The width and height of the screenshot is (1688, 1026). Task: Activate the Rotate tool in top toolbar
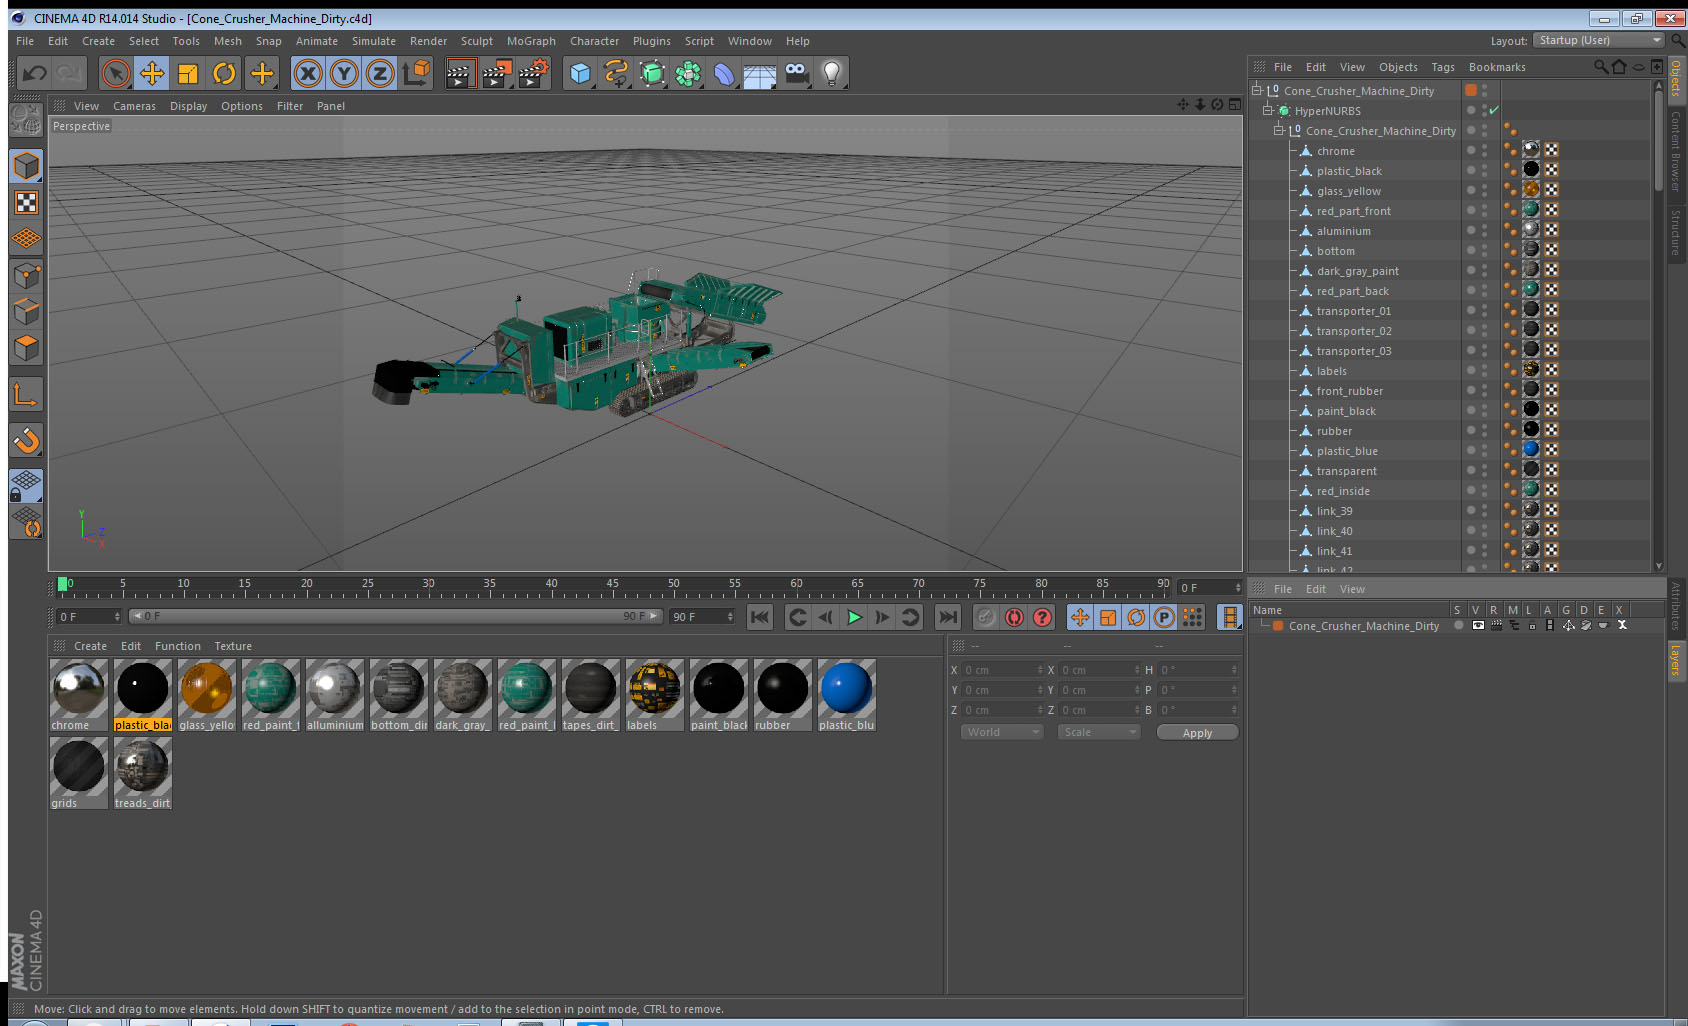tap(224, 73)
